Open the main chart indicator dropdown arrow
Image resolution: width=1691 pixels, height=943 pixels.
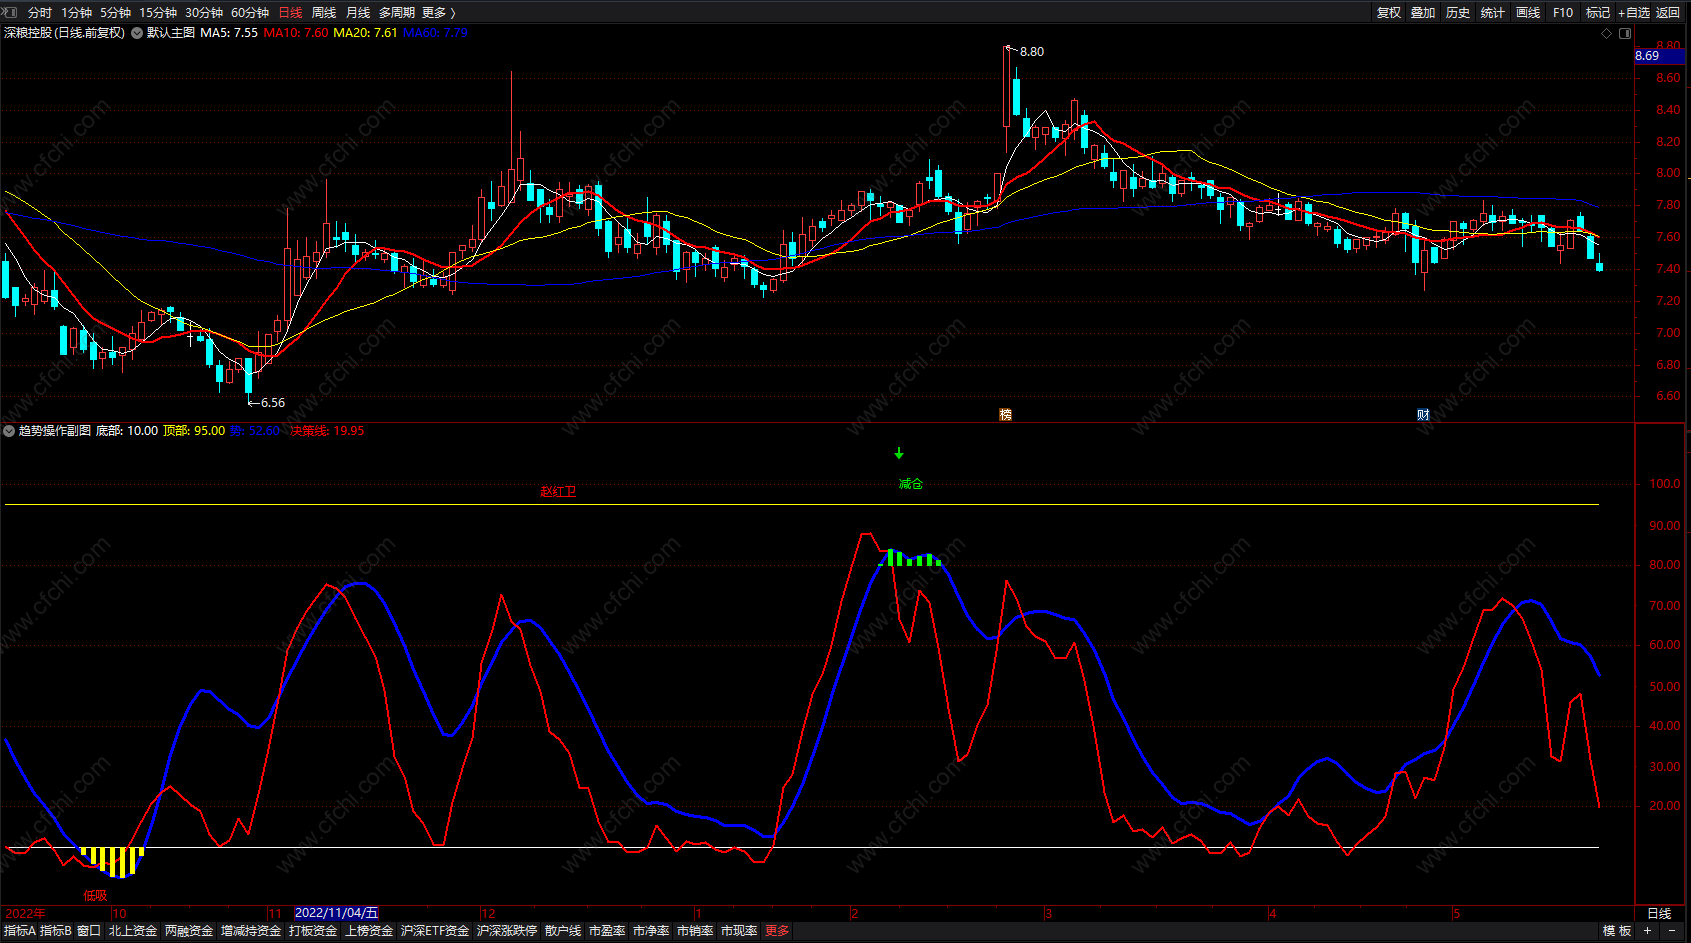coord(137,33)
